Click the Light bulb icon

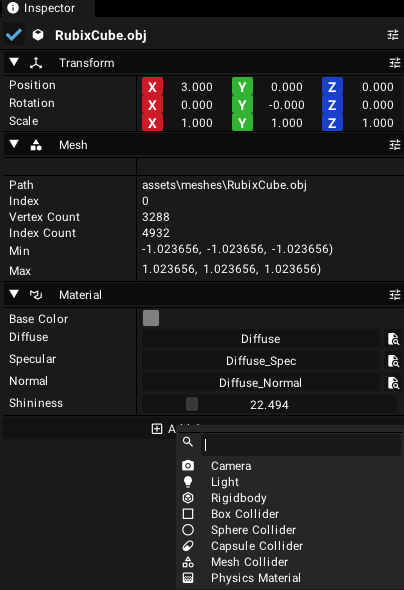click(x=188, y=482)
